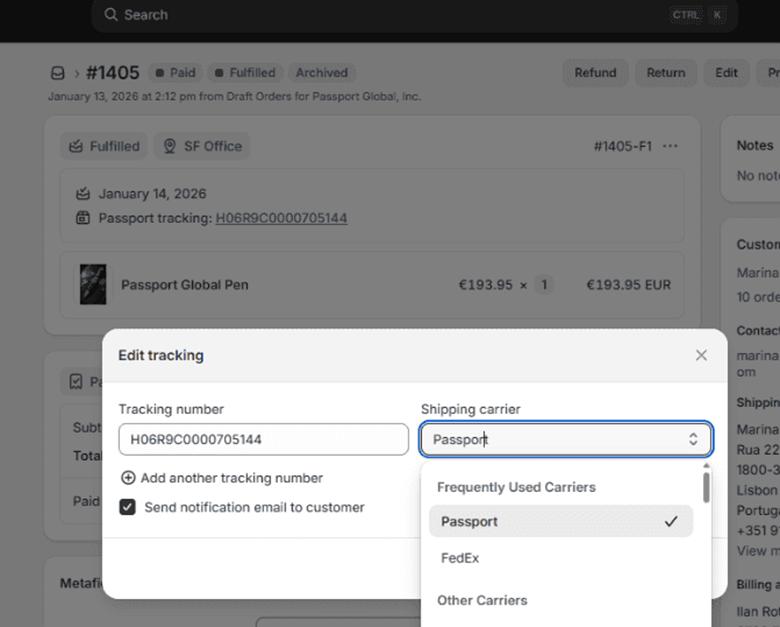This screenshot has width=780, height=627.
Task: Open the fulfillment three-dot menu
Action: click(x=670, y=146)
